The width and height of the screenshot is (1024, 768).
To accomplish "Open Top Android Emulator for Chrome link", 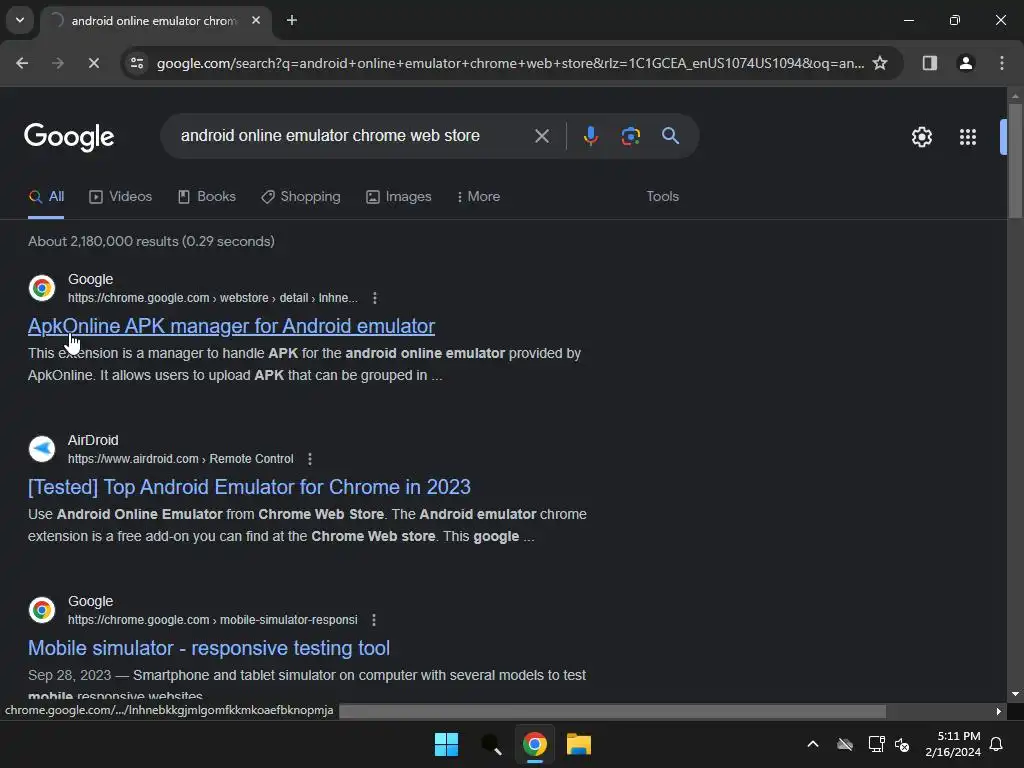I will pos(249,487).
